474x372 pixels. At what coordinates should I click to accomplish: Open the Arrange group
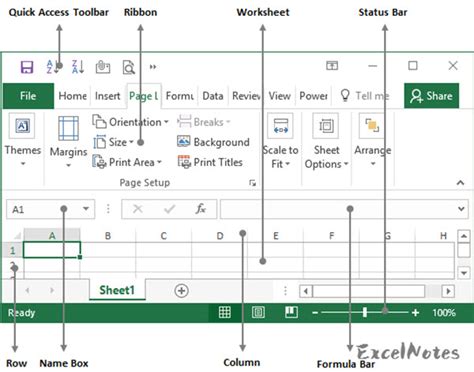pyautogui.click(x=373, y=139)
